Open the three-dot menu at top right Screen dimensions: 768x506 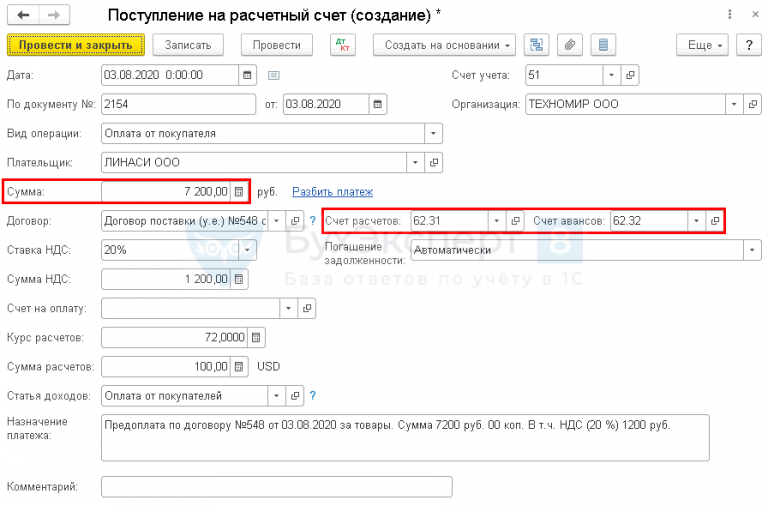click(x=729, y=15)
